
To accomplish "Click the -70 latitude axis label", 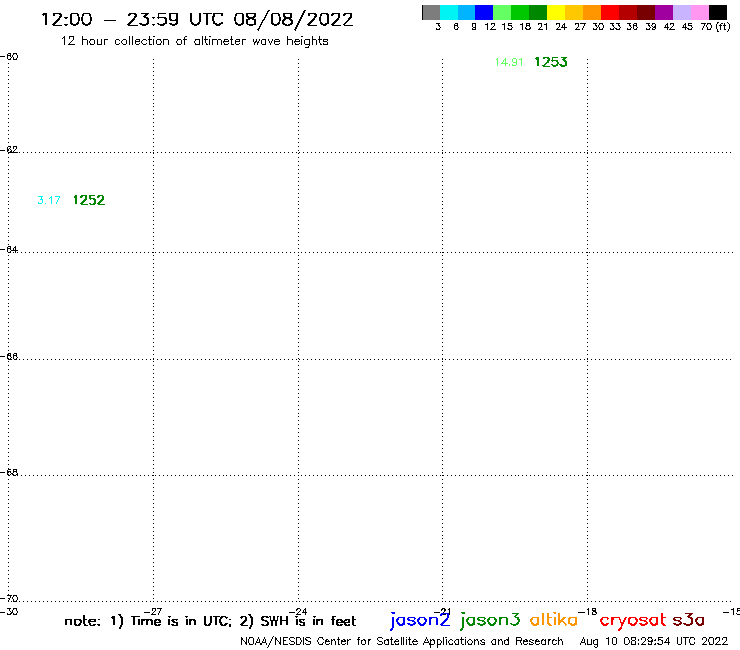I will (9, 599).
